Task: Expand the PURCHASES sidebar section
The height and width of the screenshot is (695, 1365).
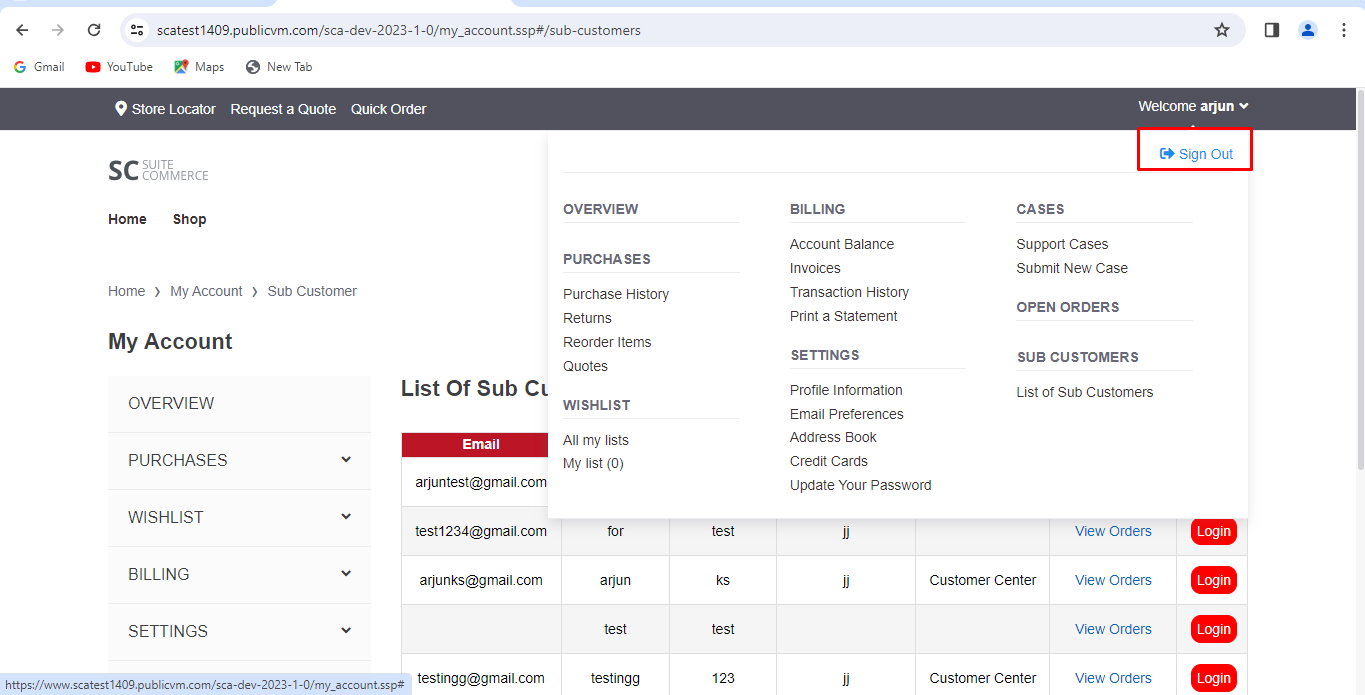Action: pos(345,460)
